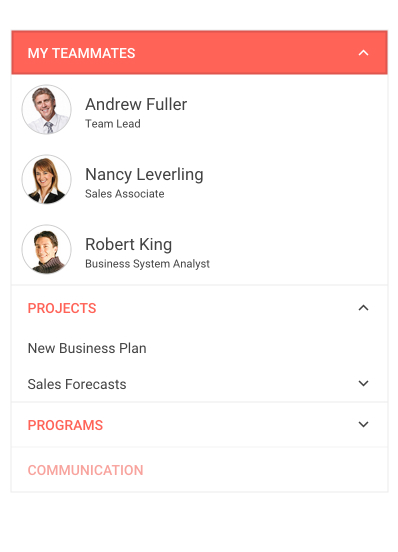Collapse the My Teammates panel chevron
This screenshot has height=552, width=398.
coord(363,53)
